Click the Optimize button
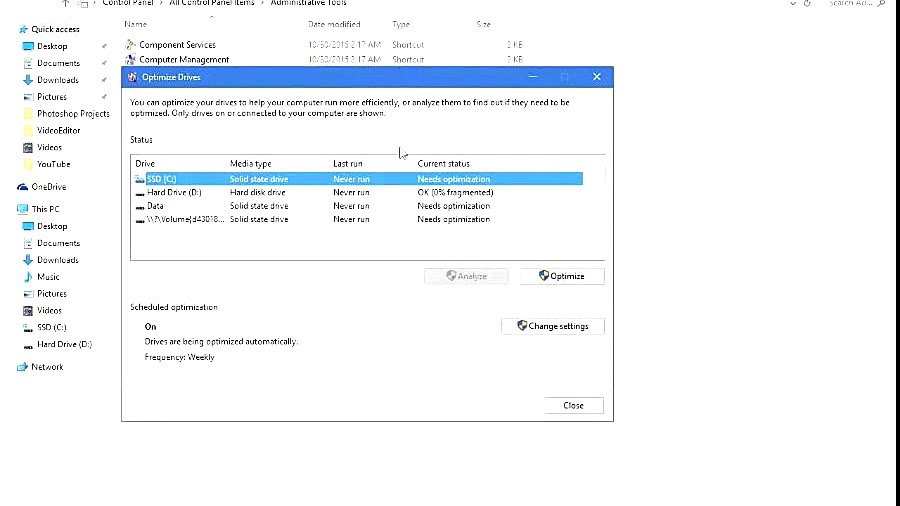Image resolution: width=900 pixels, height=506 pixels. point(562,276)
